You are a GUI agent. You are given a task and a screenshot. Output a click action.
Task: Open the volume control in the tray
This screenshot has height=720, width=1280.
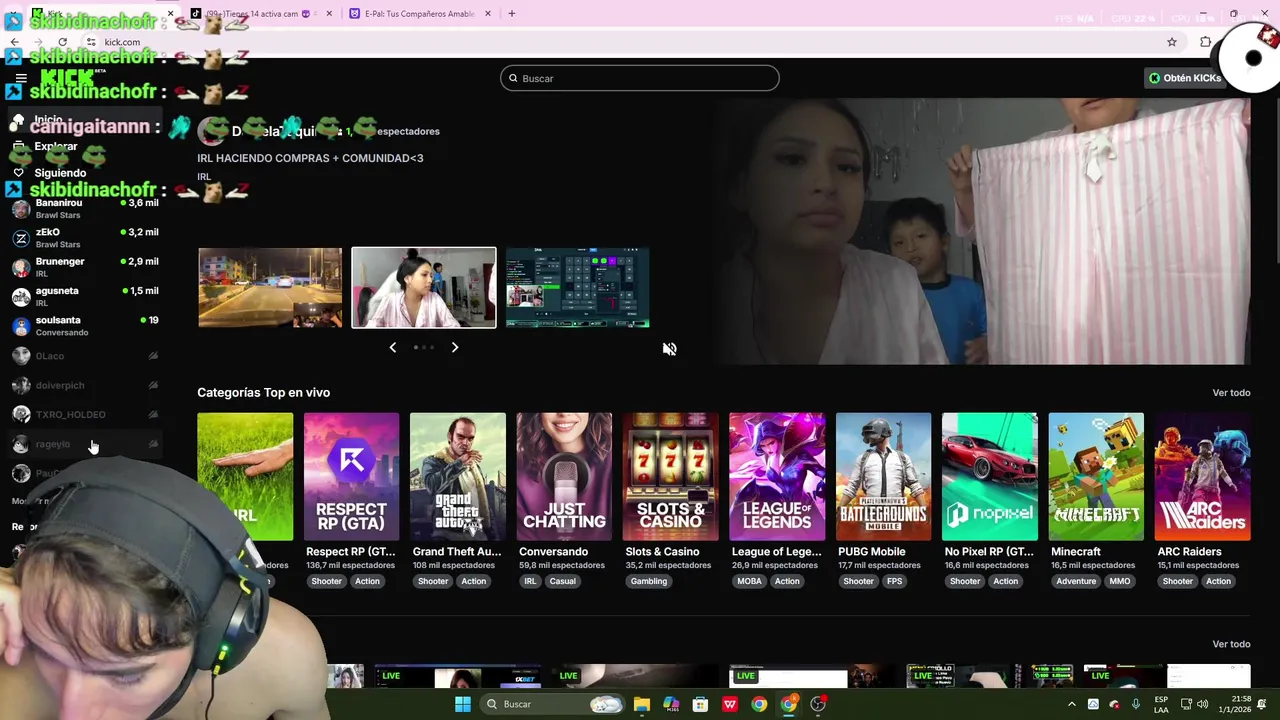(x=1202, y=704)
